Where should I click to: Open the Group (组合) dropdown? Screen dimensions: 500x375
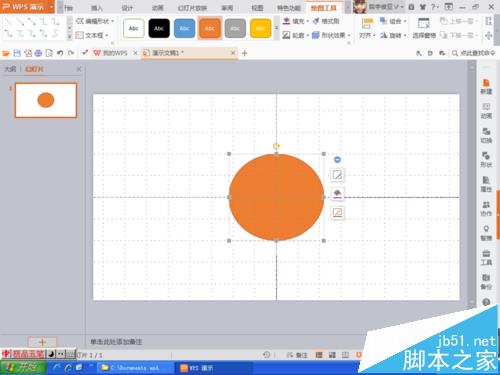pyautogui.click(x=393, y=21)
